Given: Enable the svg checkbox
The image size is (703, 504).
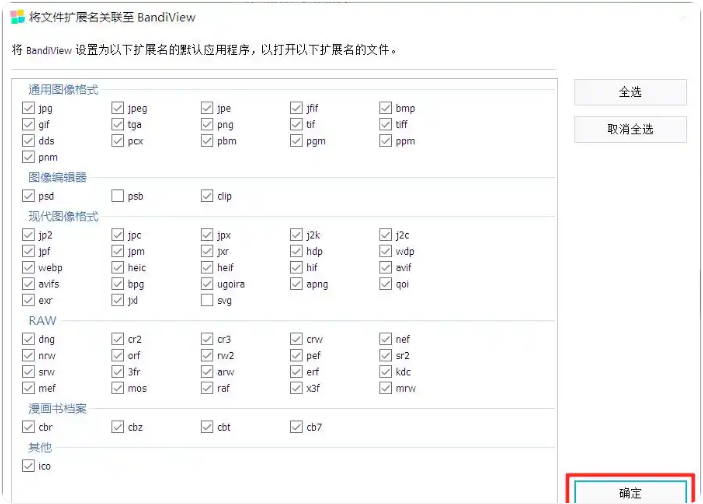Looking at the screenshot, I should click(207, 300).
